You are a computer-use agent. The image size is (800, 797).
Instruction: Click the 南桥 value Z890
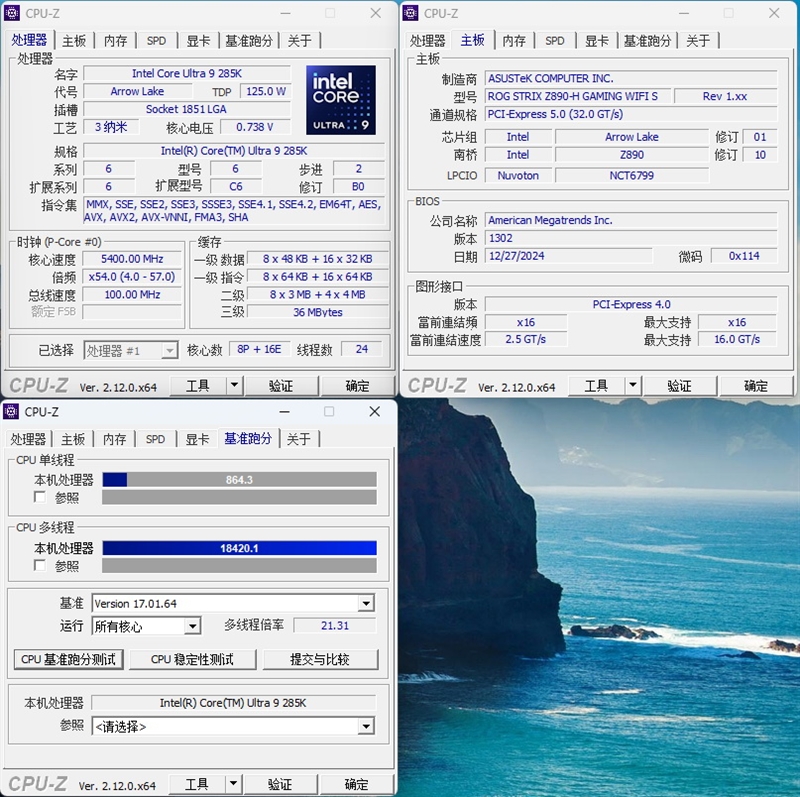tap(632, 155)
